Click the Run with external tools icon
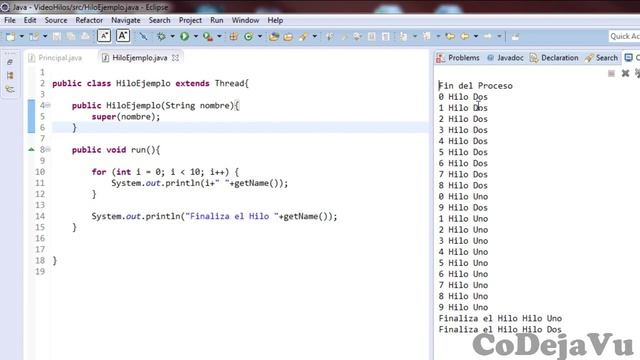640x360 pixels. pyautogui.click(x=208, y=37)
